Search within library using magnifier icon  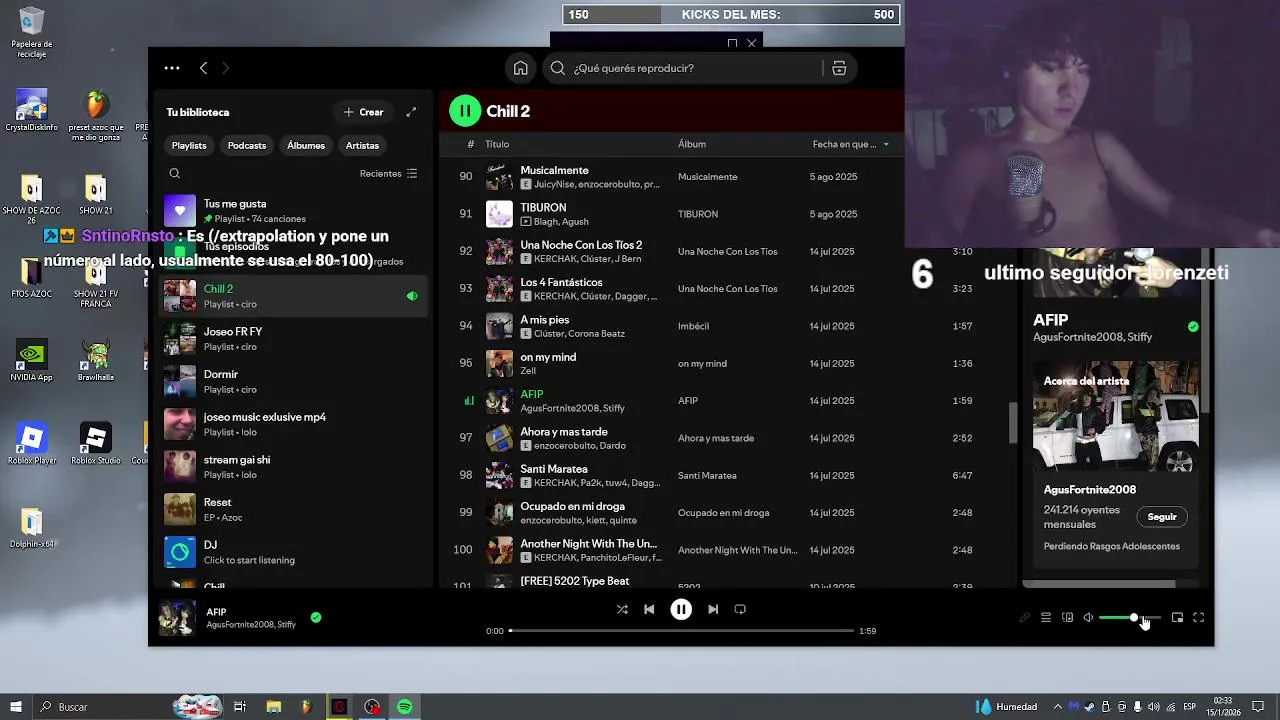[174, 174]
